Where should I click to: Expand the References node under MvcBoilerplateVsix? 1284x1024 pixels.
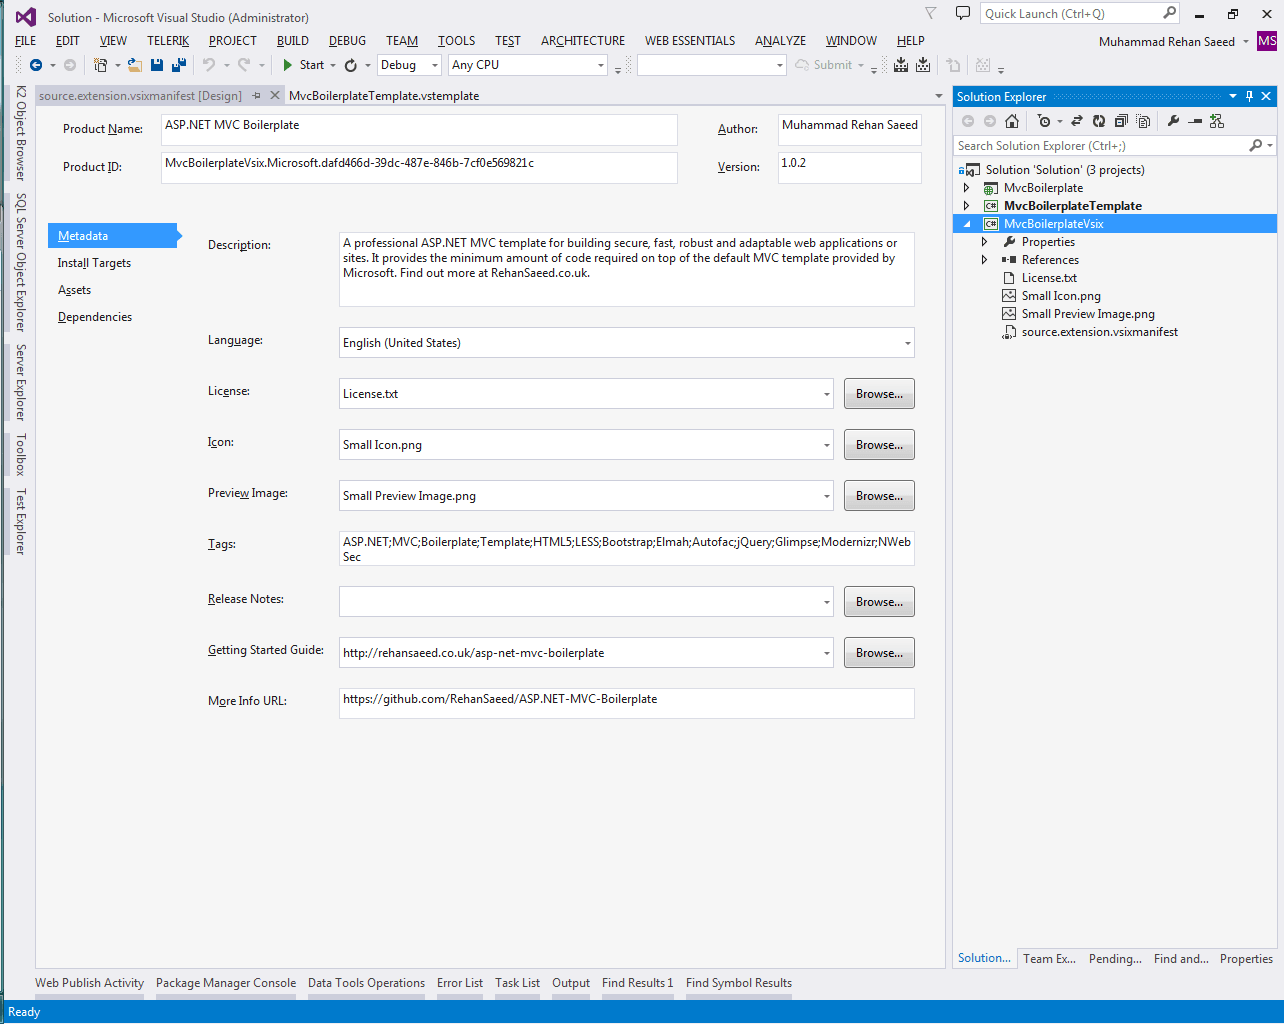[984, 259]
